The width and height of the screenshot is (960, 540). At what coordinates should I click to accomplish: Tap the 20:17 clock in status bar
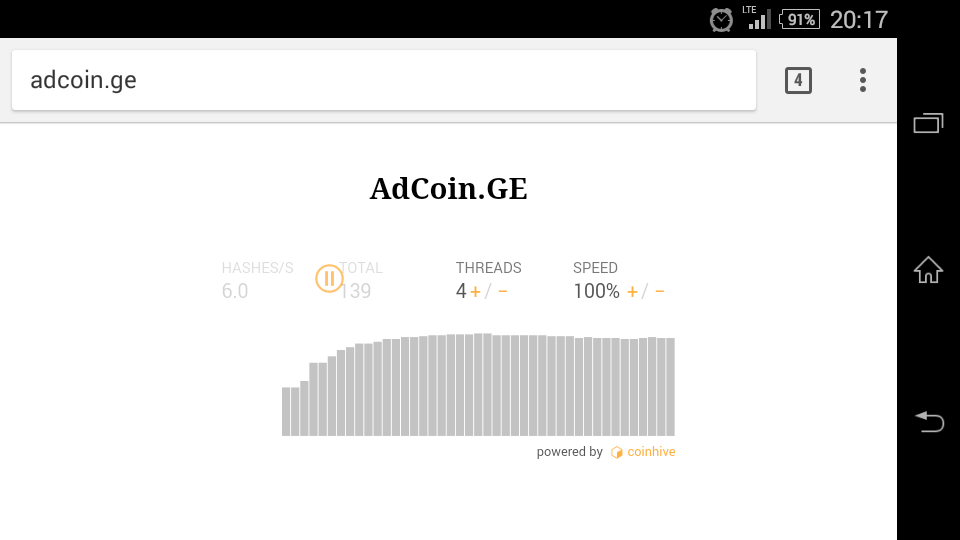coord(858,19)
